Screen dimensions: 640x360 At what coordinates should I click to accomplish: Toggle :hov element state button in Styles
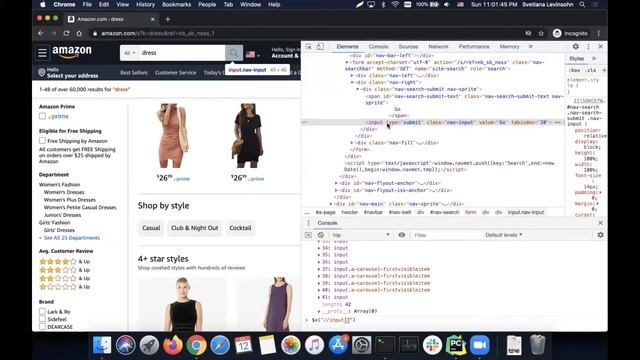click(x=574, y=70)
